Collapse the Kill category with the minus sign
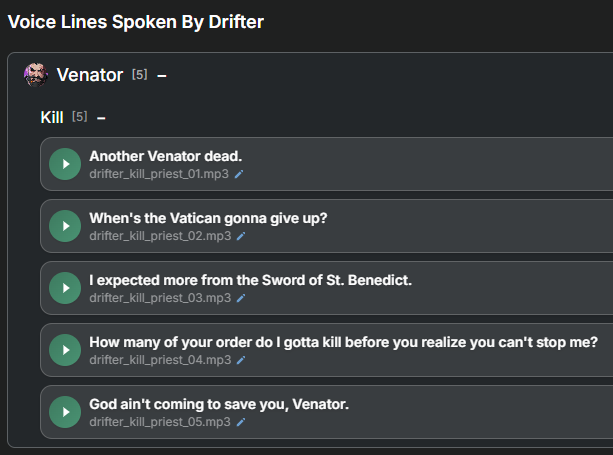 (102, 118)
